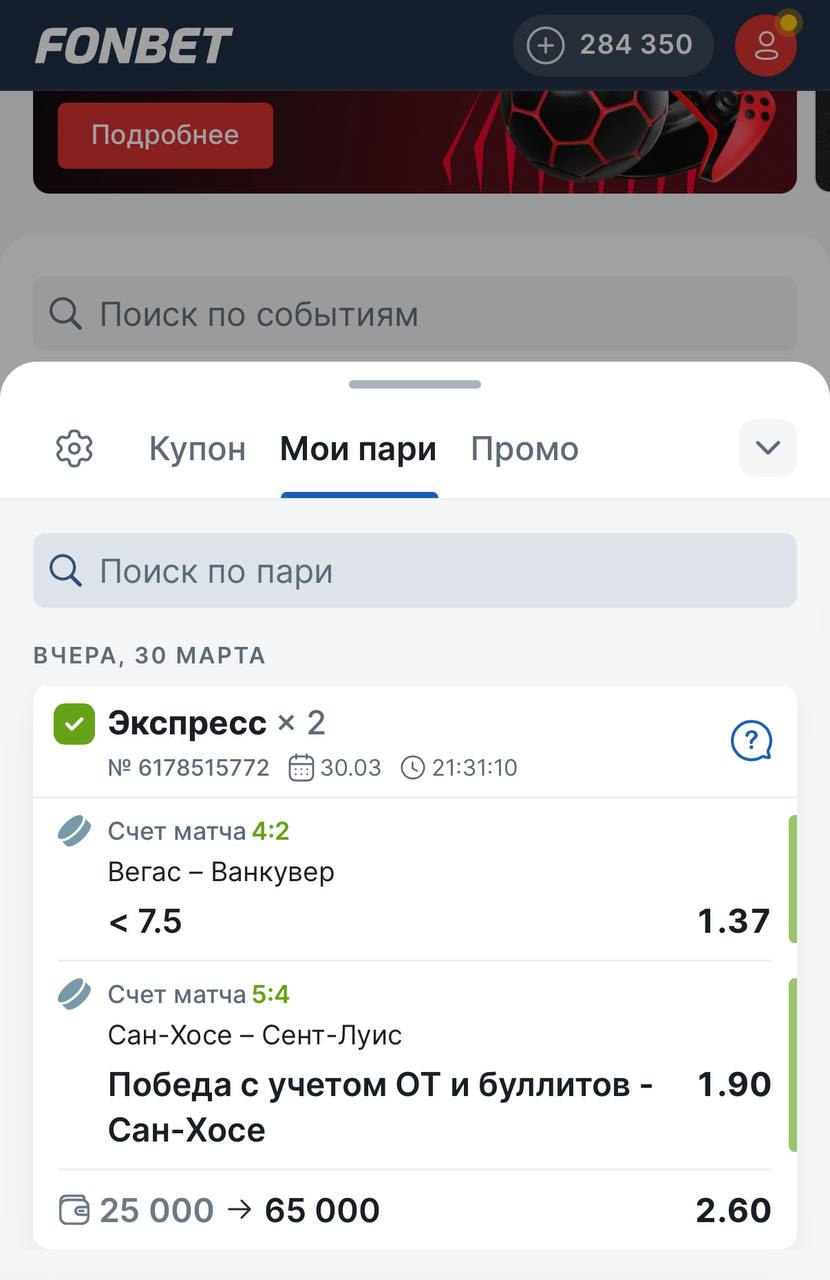
Task: Open the Промо tab
Action: click(x=524, y=449)
